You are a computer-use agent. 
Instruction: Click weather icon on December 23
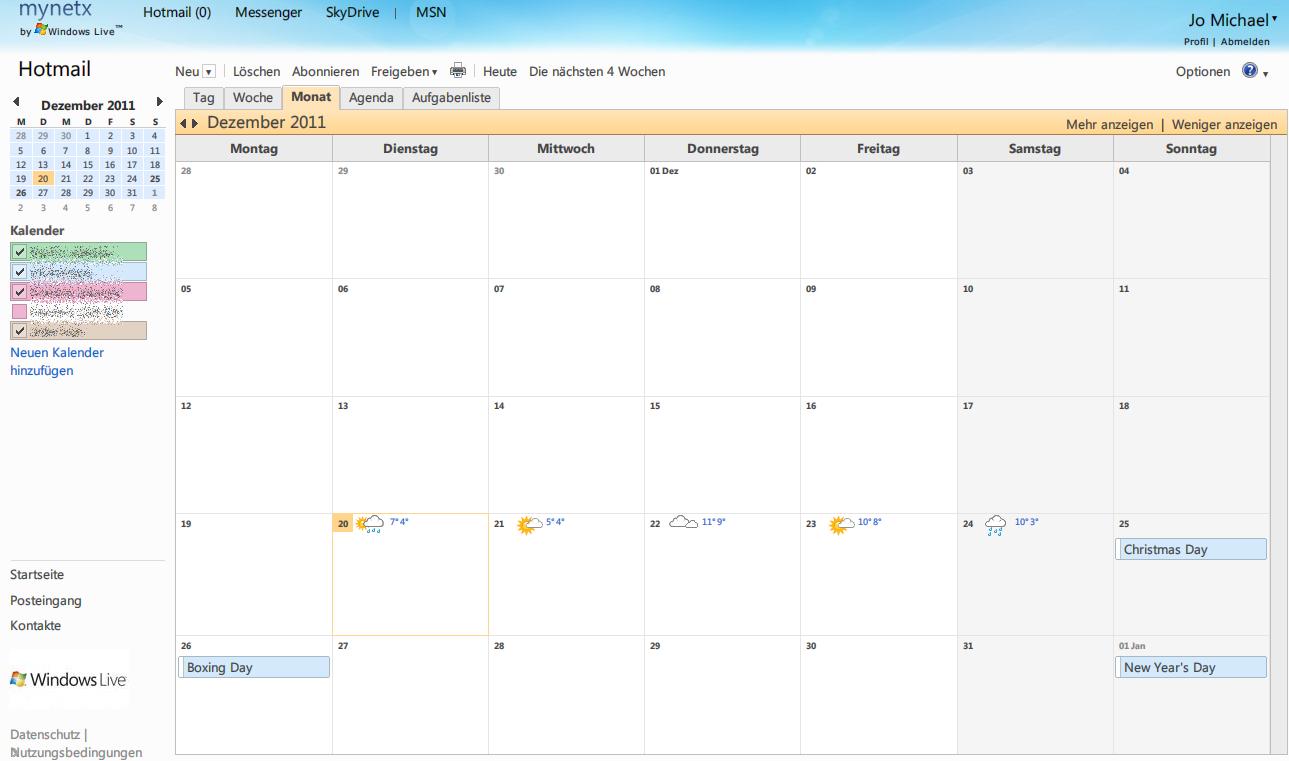click(x=843, y=524)
